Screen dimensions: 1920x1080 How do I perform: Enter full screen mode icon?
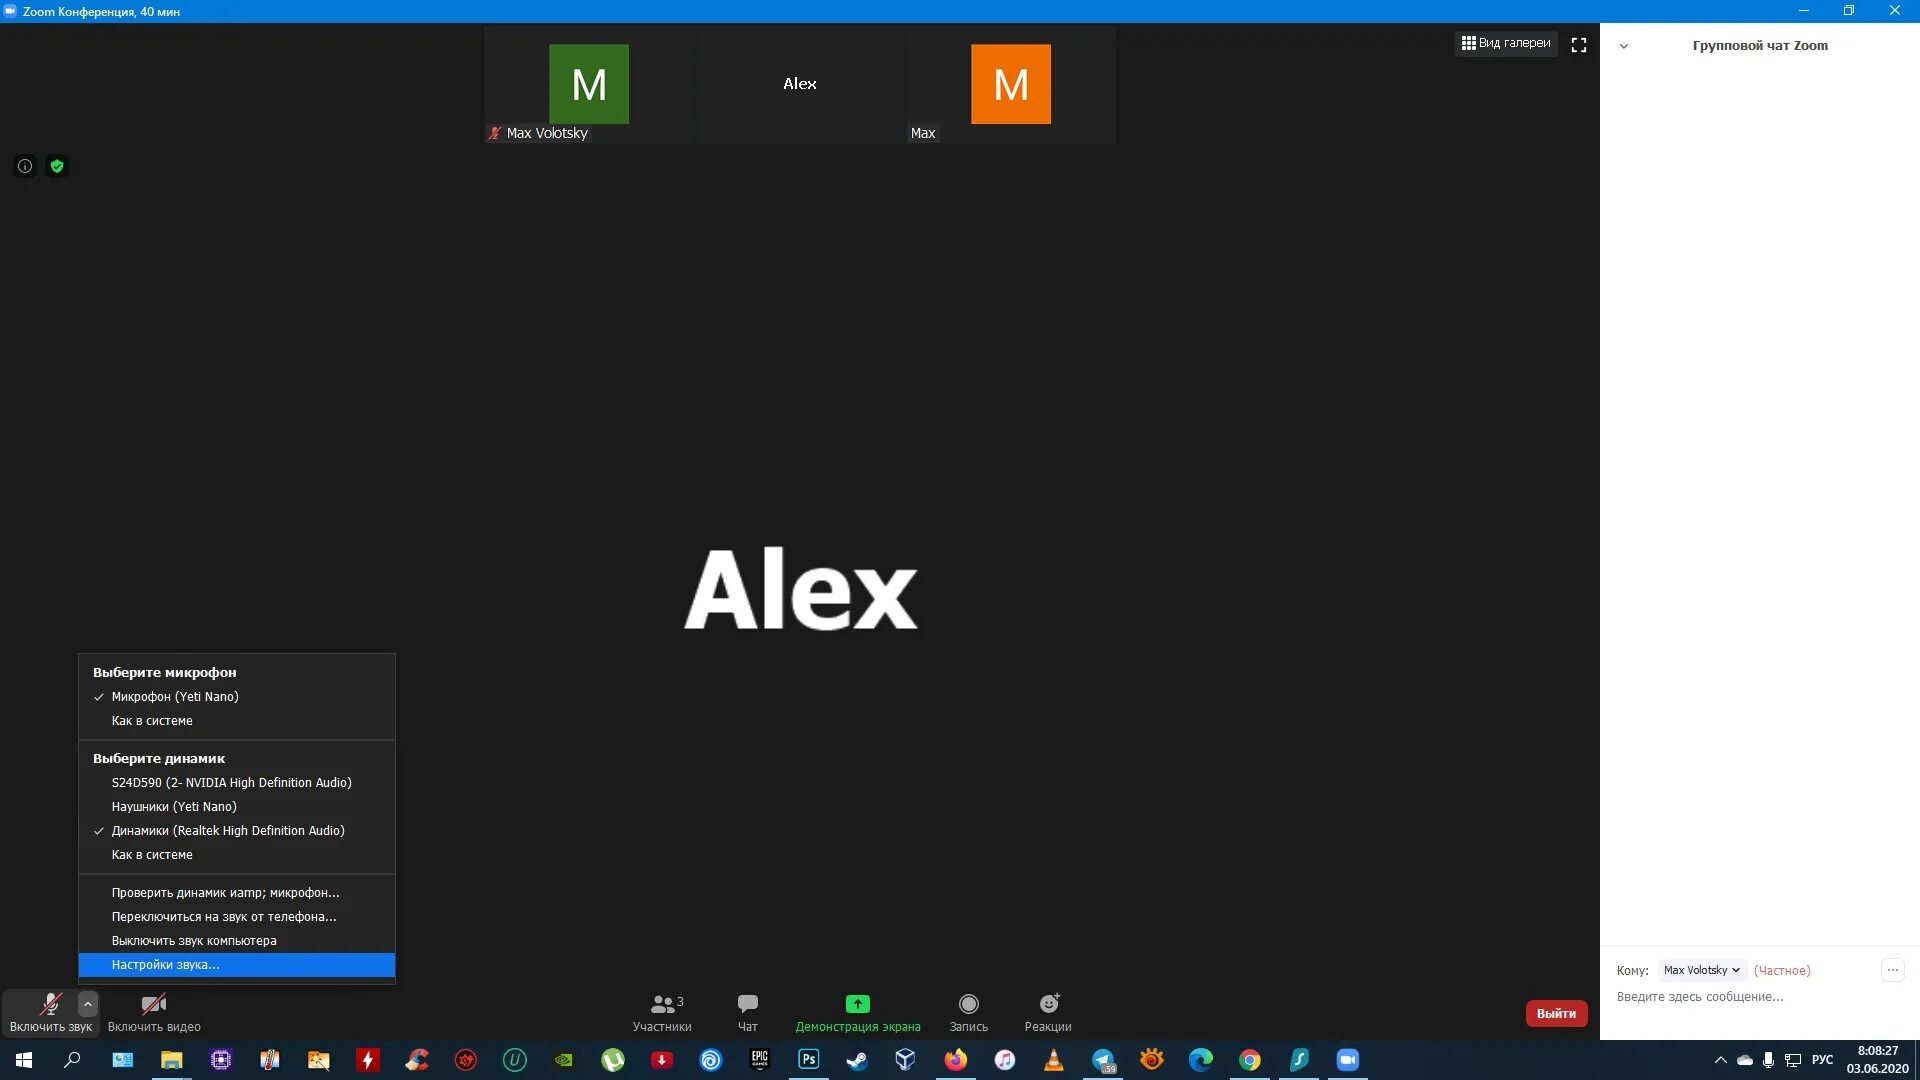(1579, 45)
